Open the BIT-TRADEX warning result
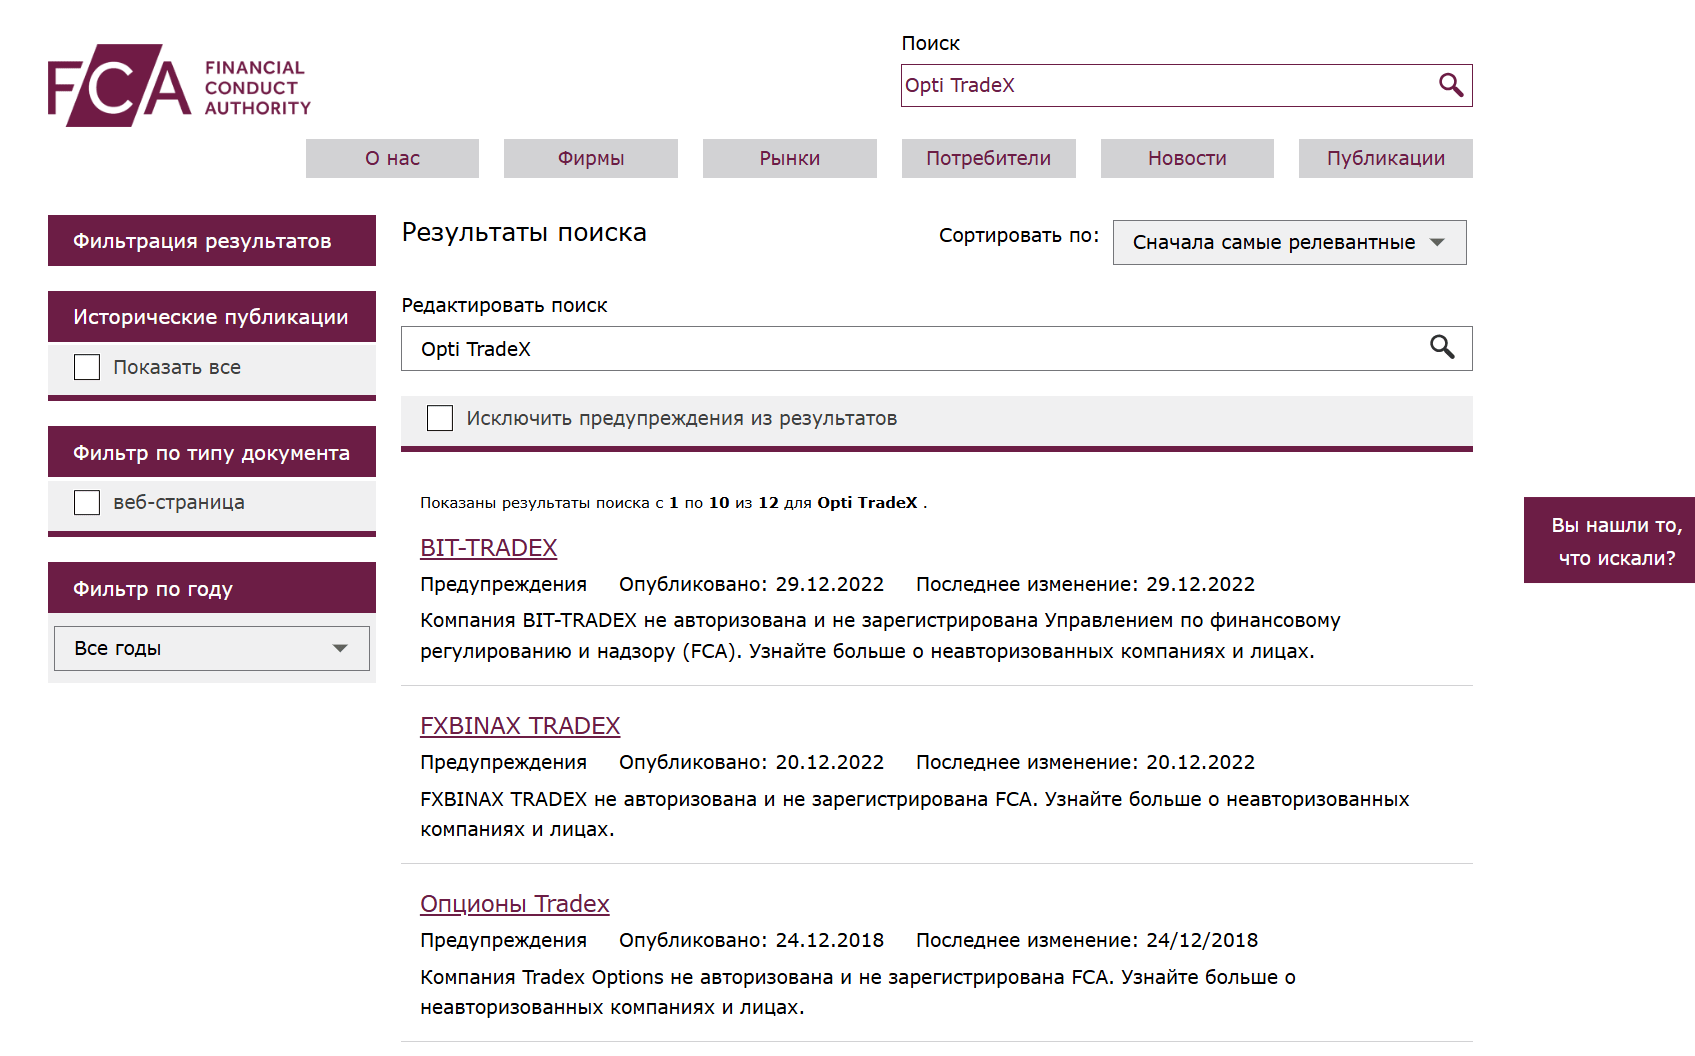Image resolution: width=1695 pixels, height=1056 pixels. 488,548
